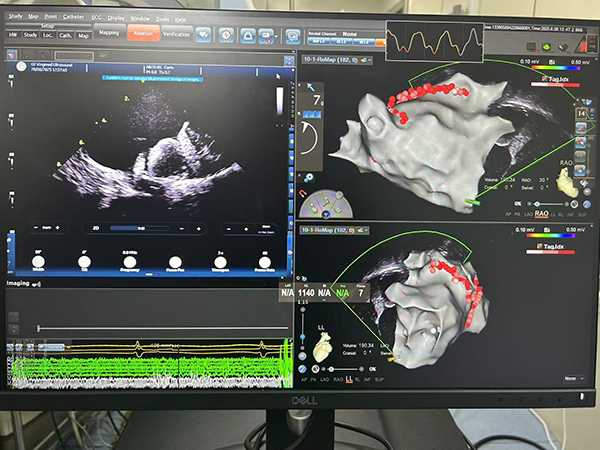Select the RAO view in upper map
The height and width of the screenshot is (450, 600).
pyautogui.click(x=541, y=213)
